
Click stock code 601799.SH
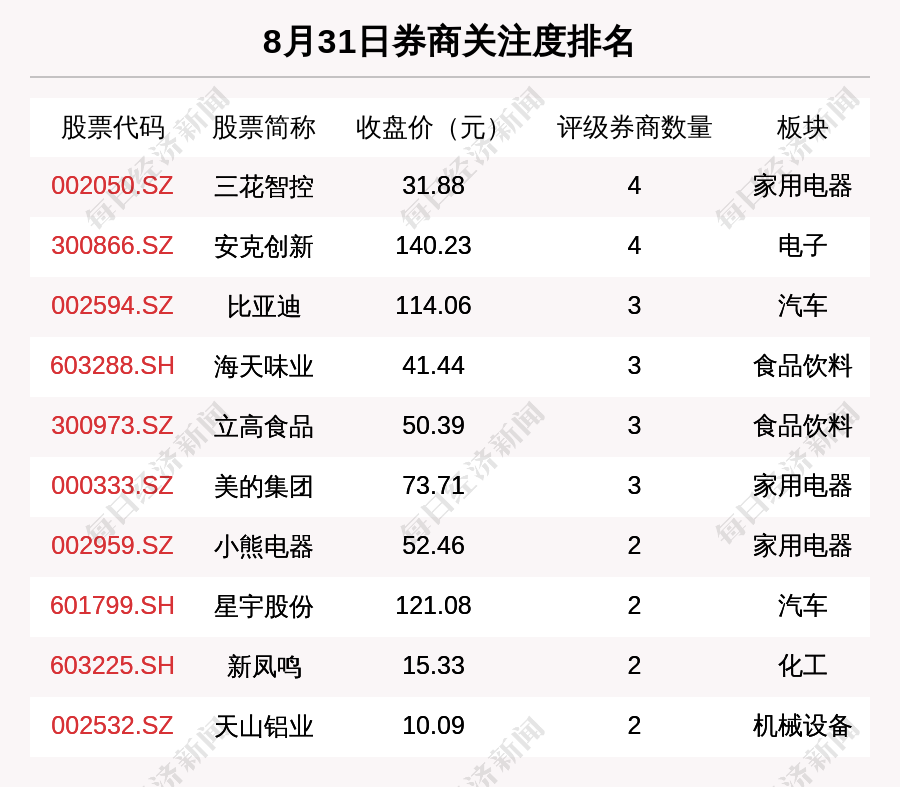(x=112, y=606)
